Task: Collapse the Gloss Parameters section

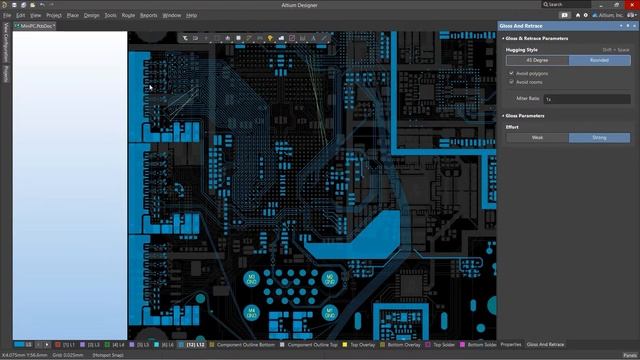Action: tap(503, 116)
